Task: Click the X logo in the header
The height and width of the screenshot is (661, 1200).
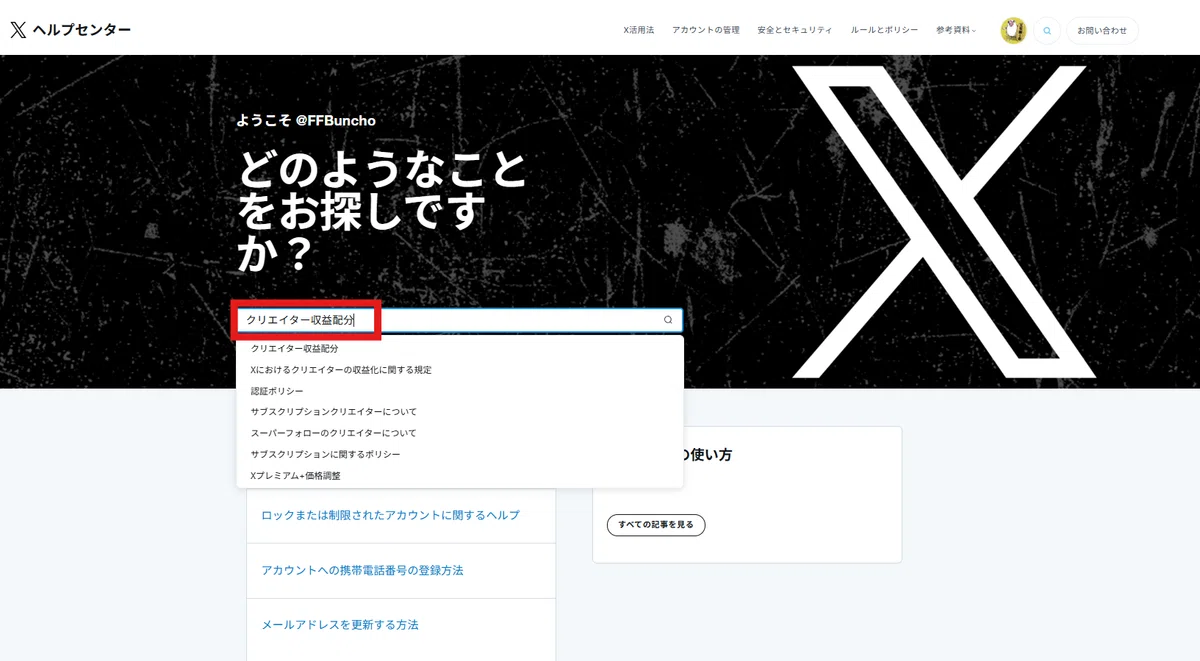Action: pos(18,30)
